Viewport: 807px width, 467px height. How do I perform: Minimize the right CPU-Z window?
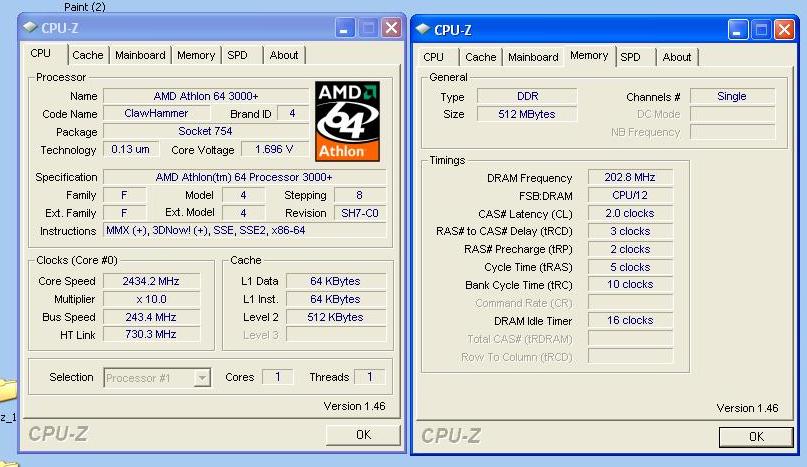(738, 30)
